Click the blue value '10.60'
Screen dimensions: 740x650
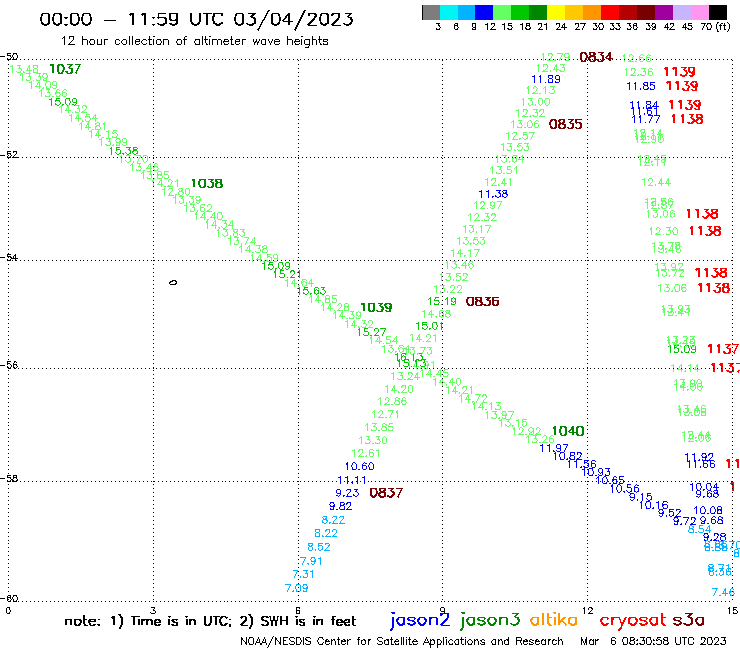[x=360, y=466]
